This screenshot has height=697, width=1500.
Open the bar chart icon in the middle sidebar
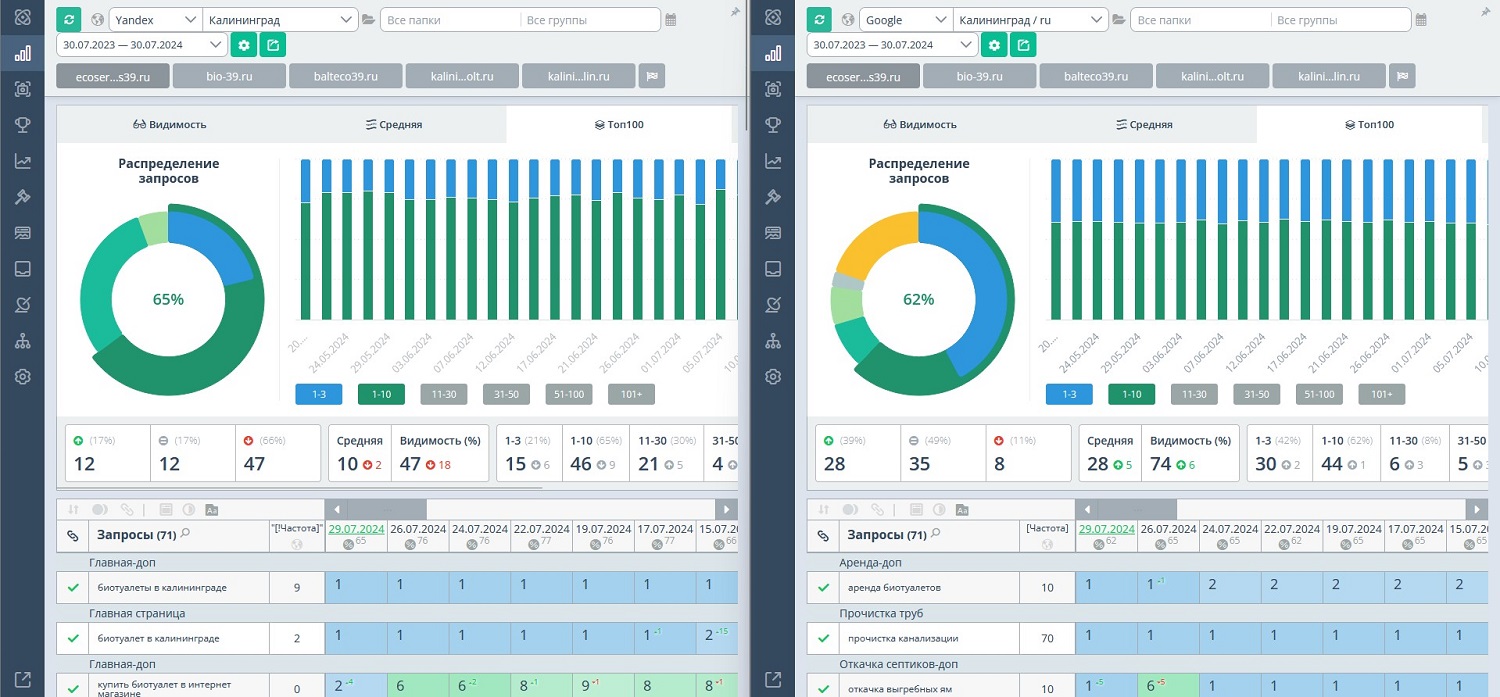point(773,53)
